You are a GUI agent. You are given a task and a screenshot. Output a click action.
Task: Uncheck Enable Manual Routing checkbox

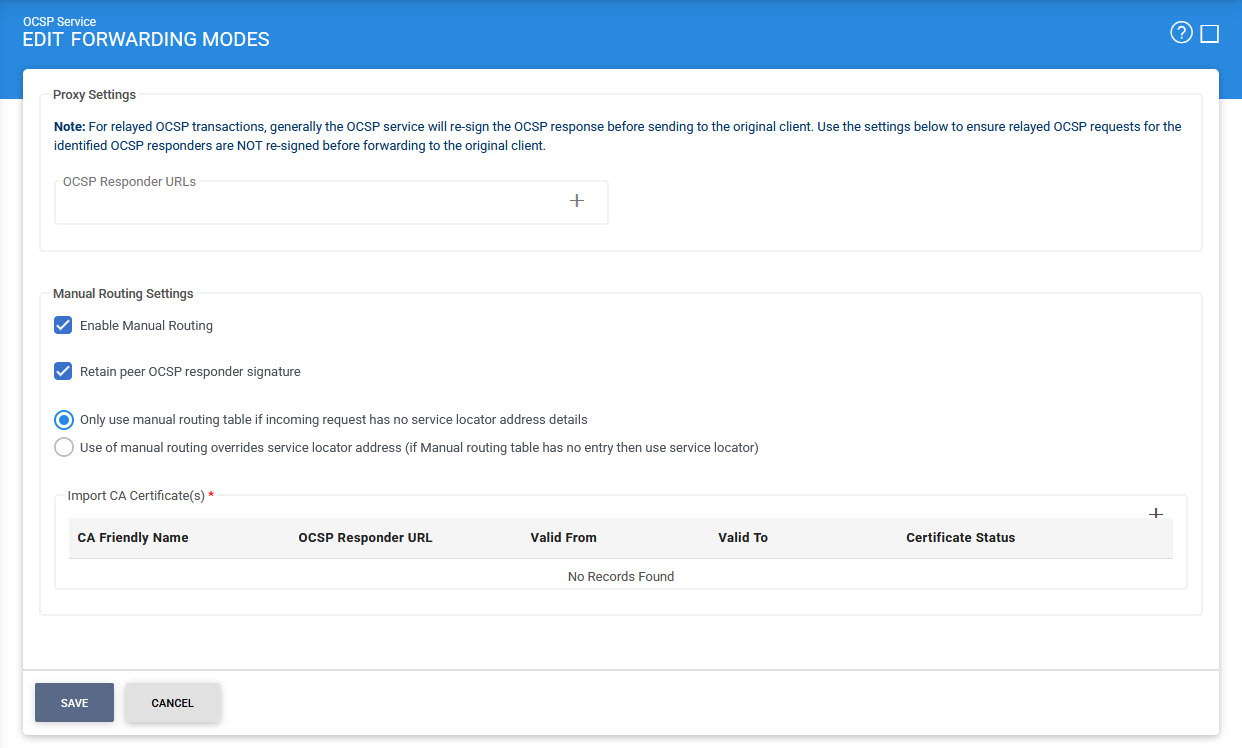coord(64,326)
